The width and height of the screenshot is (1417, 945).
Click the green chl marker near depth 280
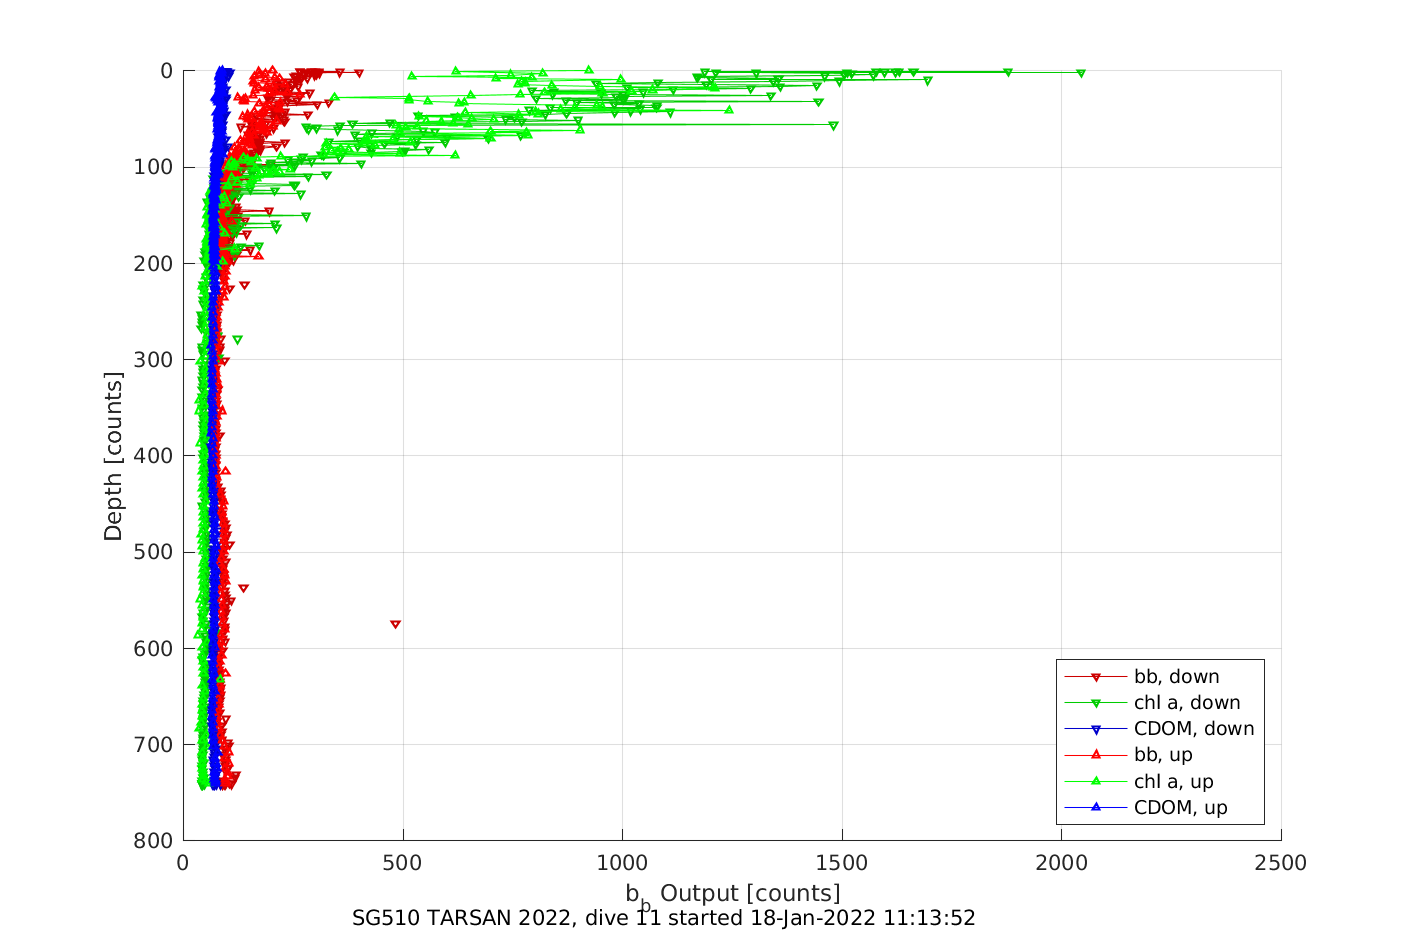[x=237, y=340]
